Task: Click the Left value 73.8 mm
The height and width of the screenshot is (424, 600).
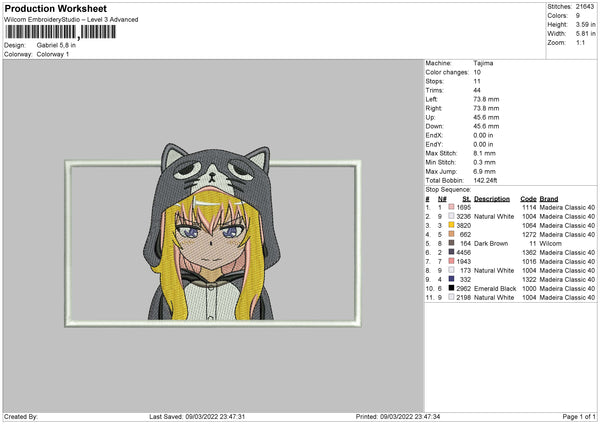Action: tap(486, 99)
